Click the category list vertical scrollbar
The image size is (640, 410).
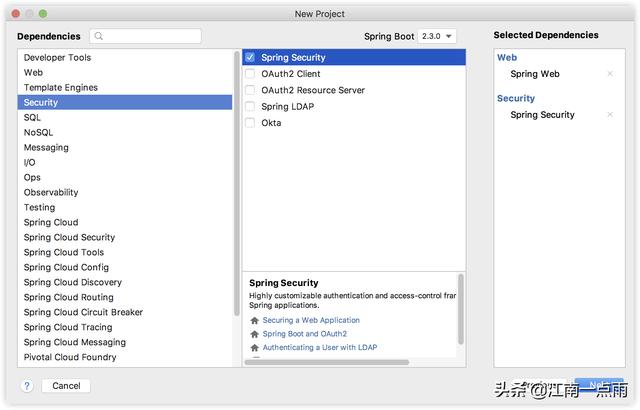coord(237,183)
